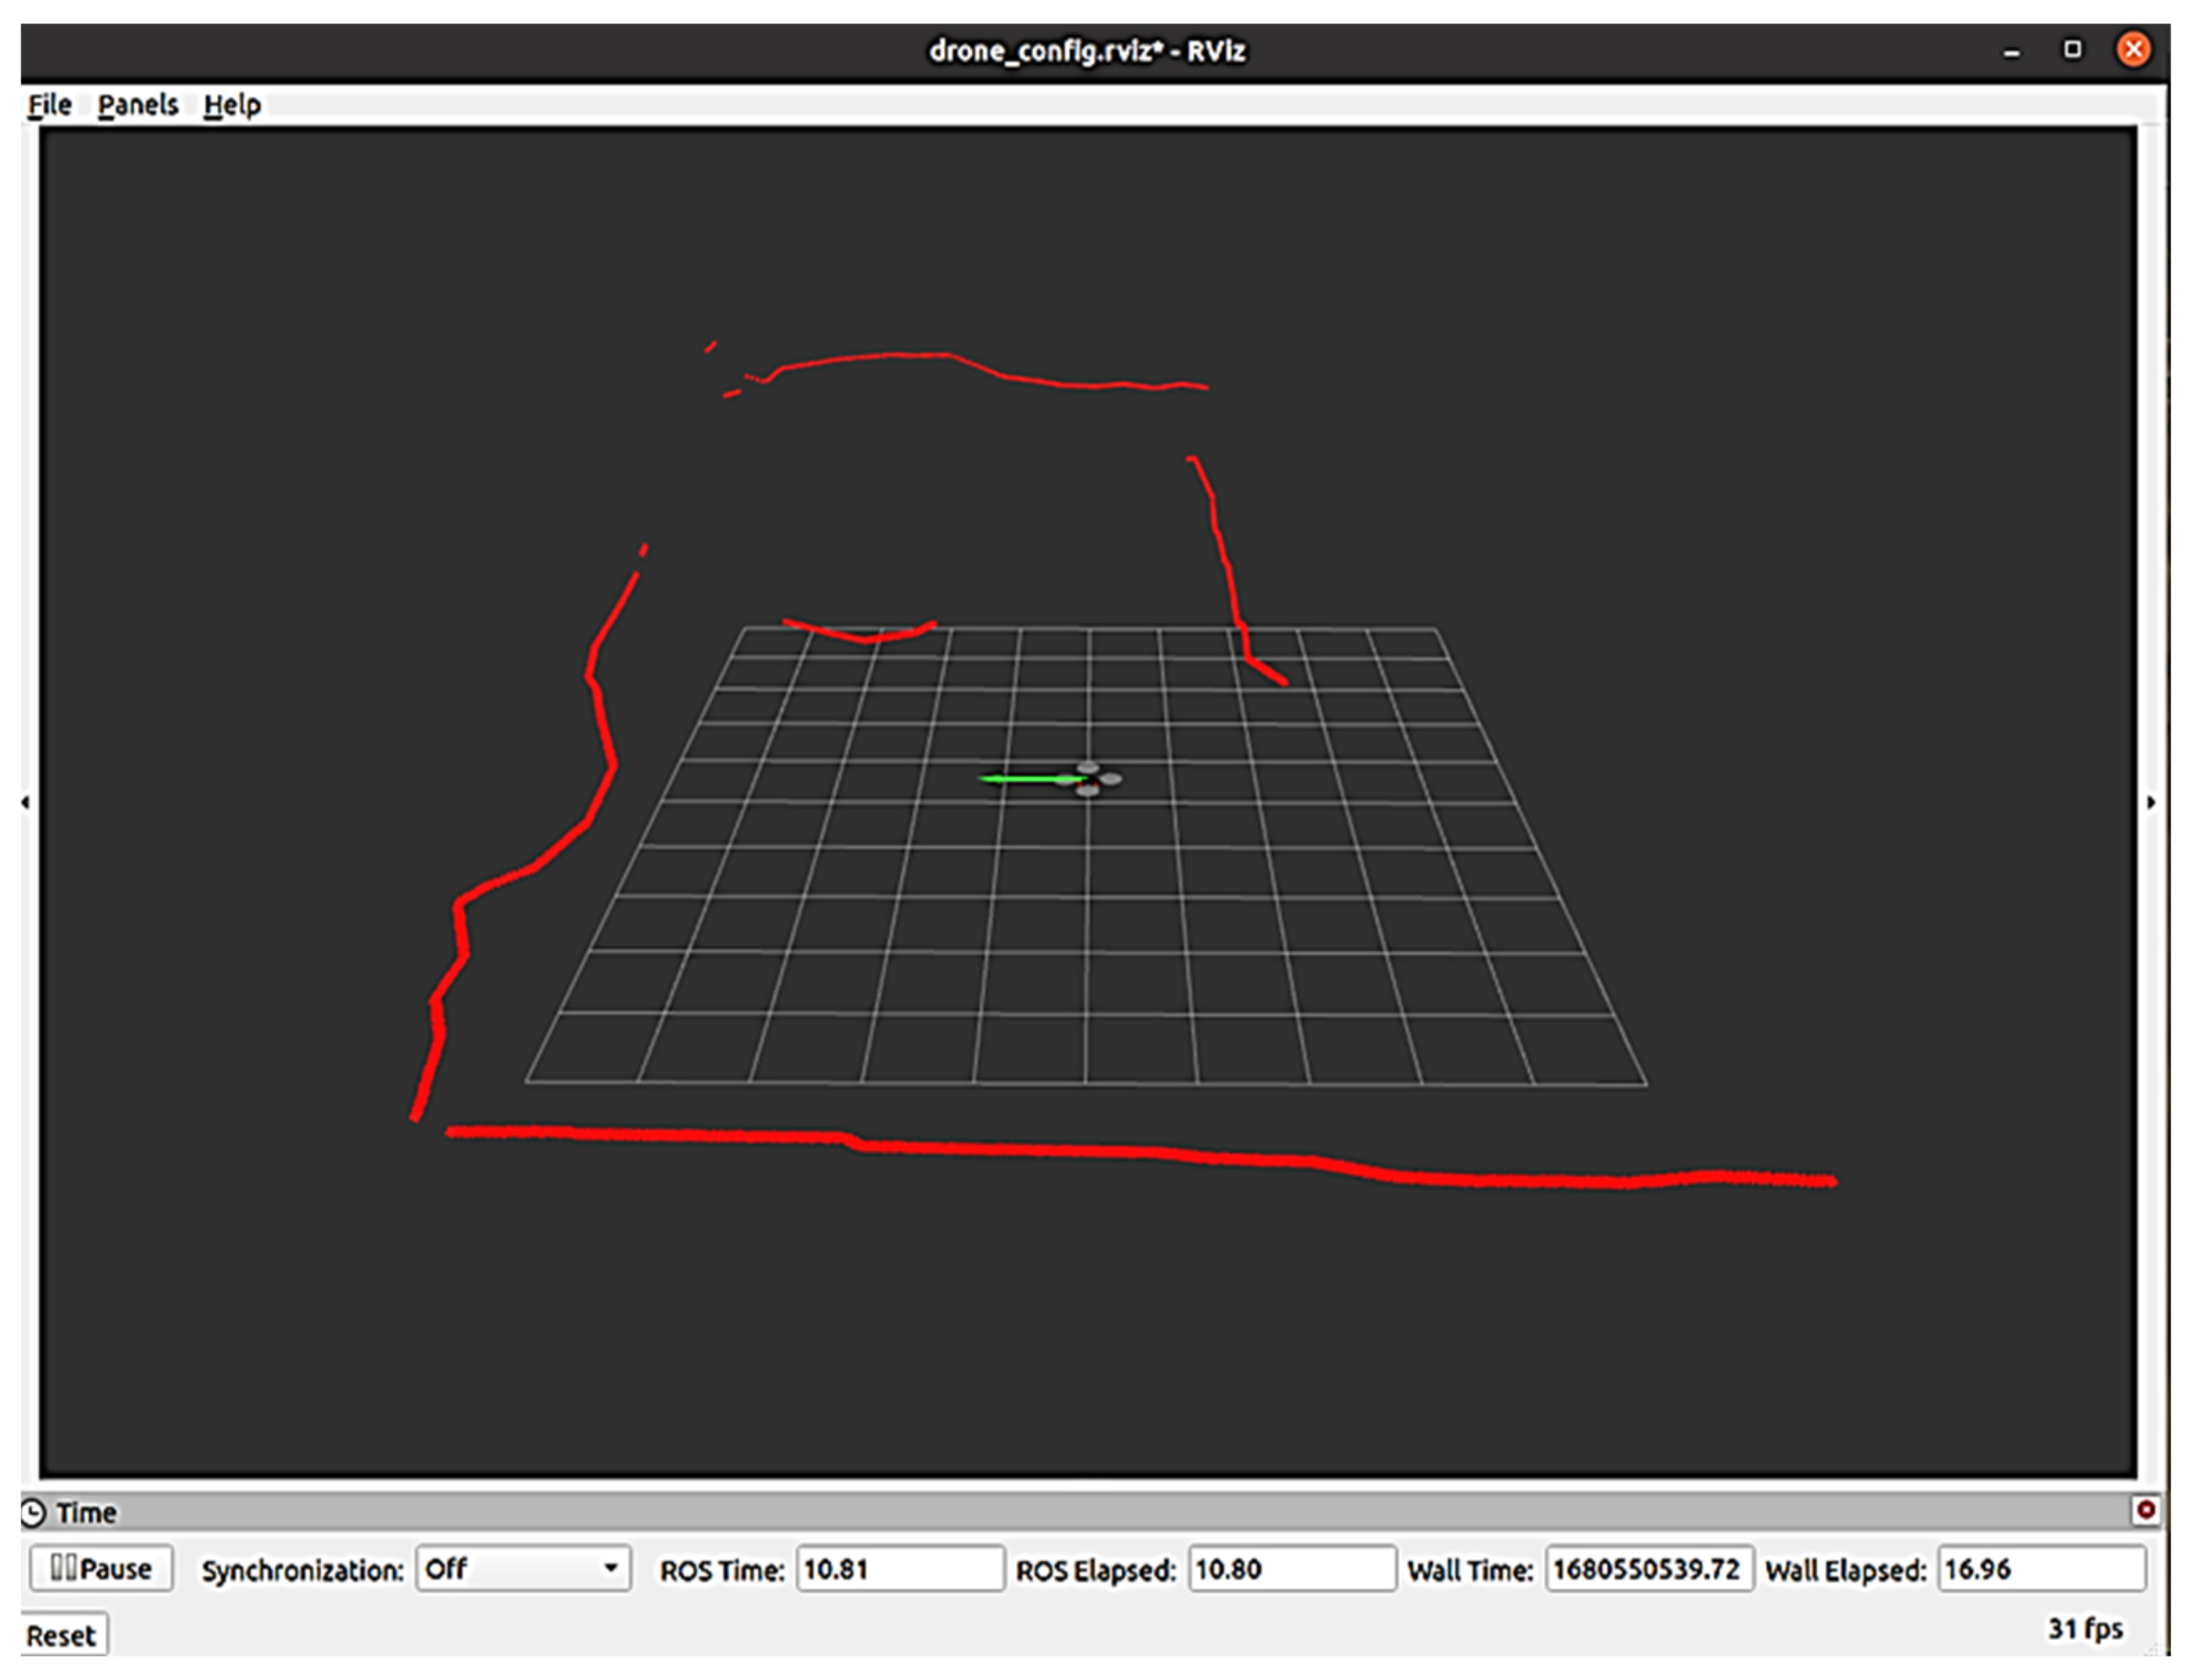Open the Panels menu
Screen dimensions: 2192x1680
point(138,105)
